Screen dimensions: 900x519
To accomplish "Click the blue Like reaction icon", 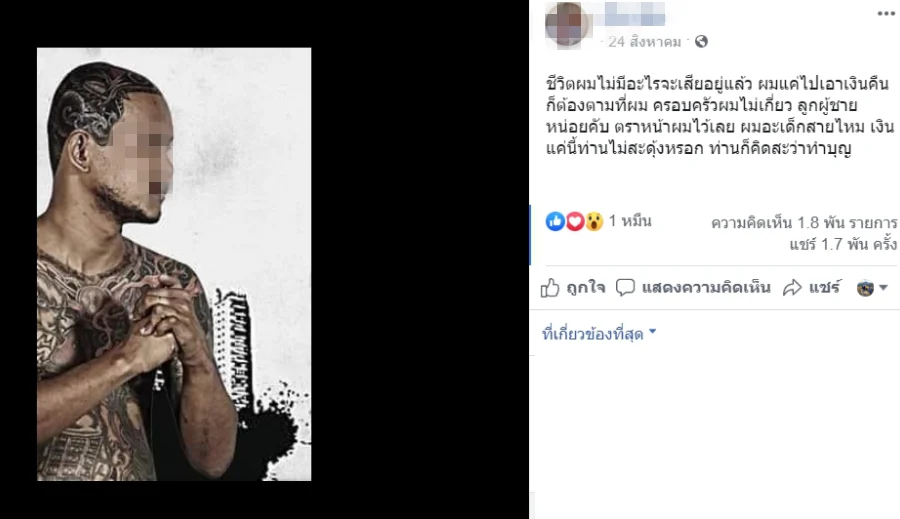I will click(555, 221).
